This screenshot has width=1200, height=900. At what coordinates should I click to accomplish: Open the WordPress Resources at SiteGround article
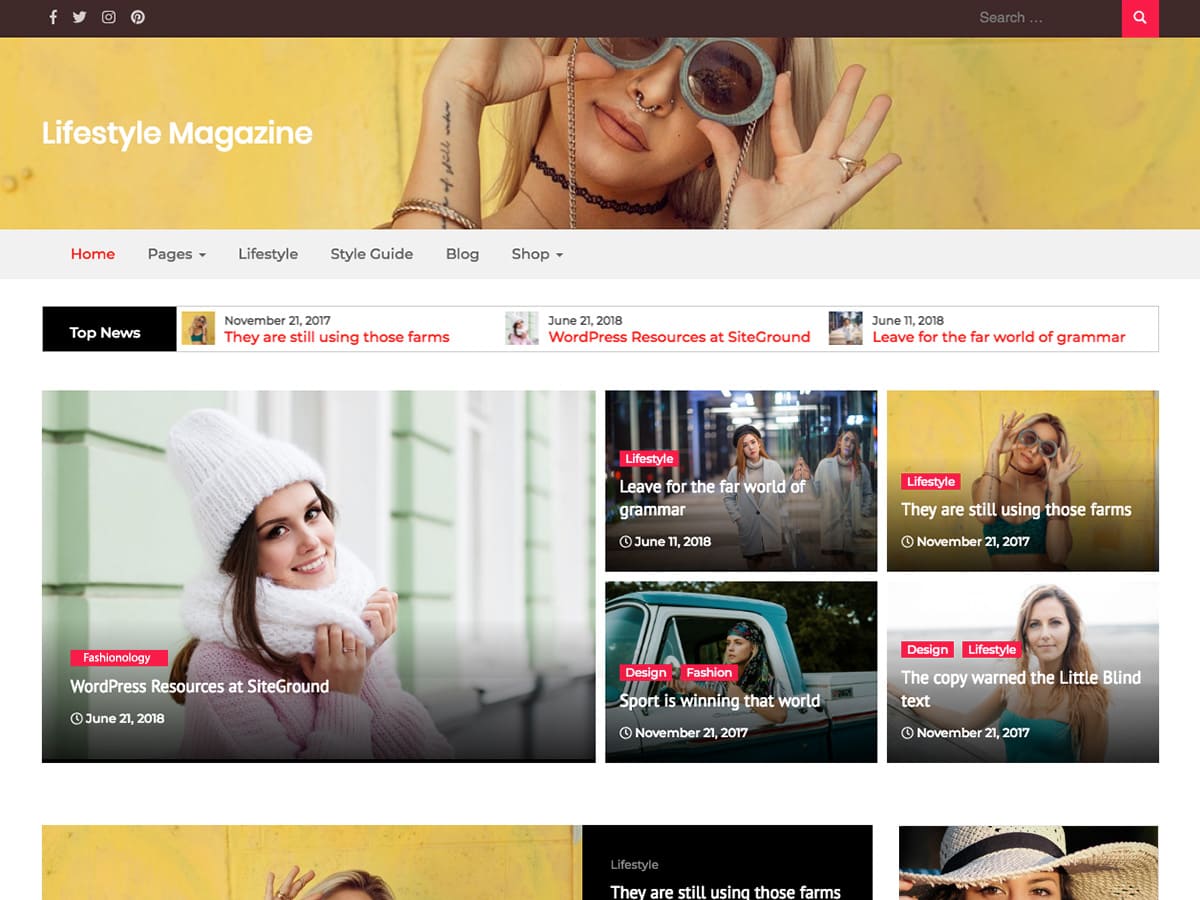[x=198, y=686]
